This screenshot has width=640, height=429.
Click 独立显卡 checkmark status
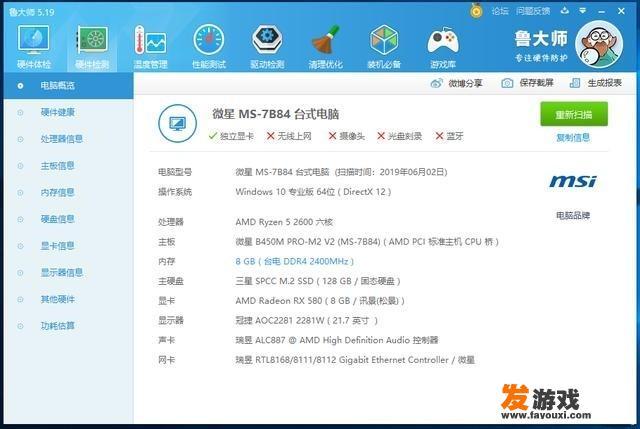pos(231,136)
